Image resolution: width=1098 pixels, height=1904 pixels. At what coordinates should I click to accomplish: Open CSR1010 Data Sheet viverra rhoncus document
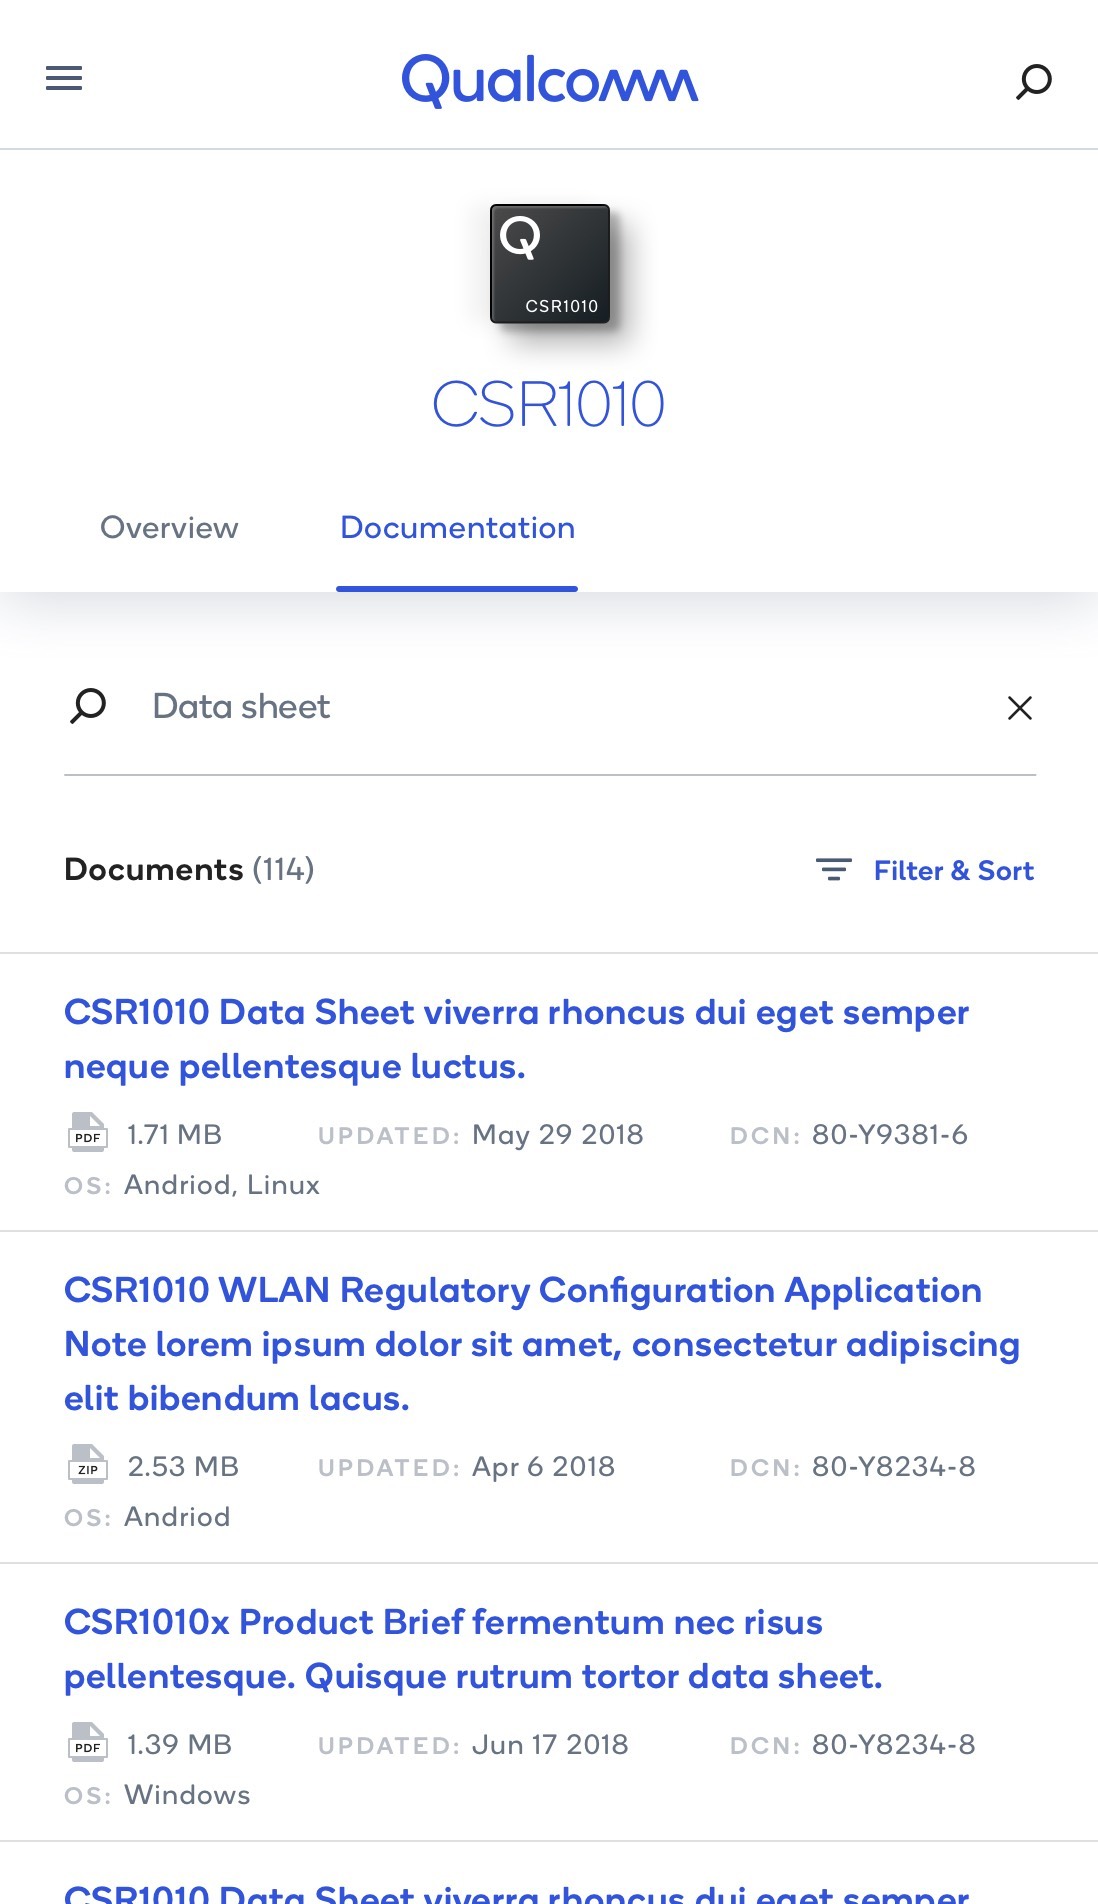click(x=516, y=1039)
